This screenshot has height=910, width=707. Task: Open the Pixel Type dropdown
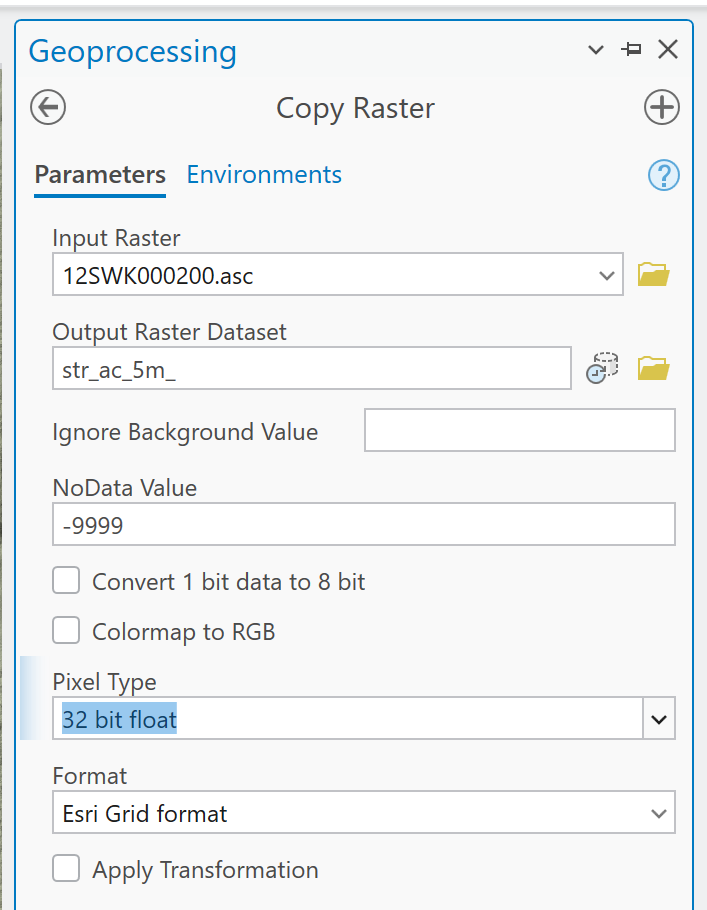[660, 718]
